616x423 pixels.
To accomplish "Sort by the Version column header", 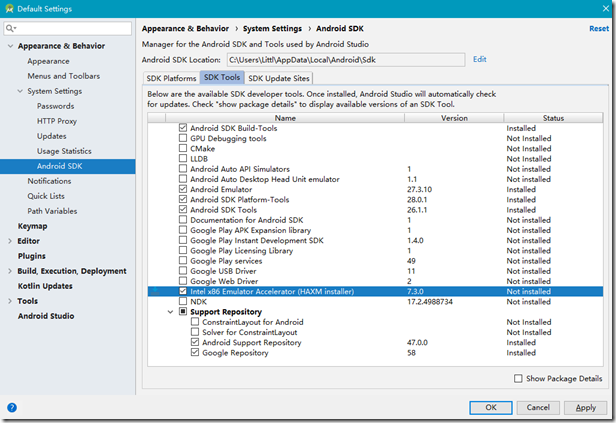I will click(x=454, y=118).
